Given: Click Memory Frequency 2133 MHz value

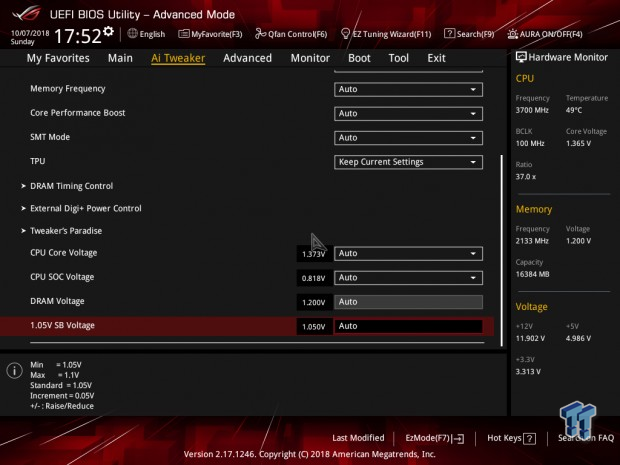Looking at the screenshot, I should [x=532, y=241].
